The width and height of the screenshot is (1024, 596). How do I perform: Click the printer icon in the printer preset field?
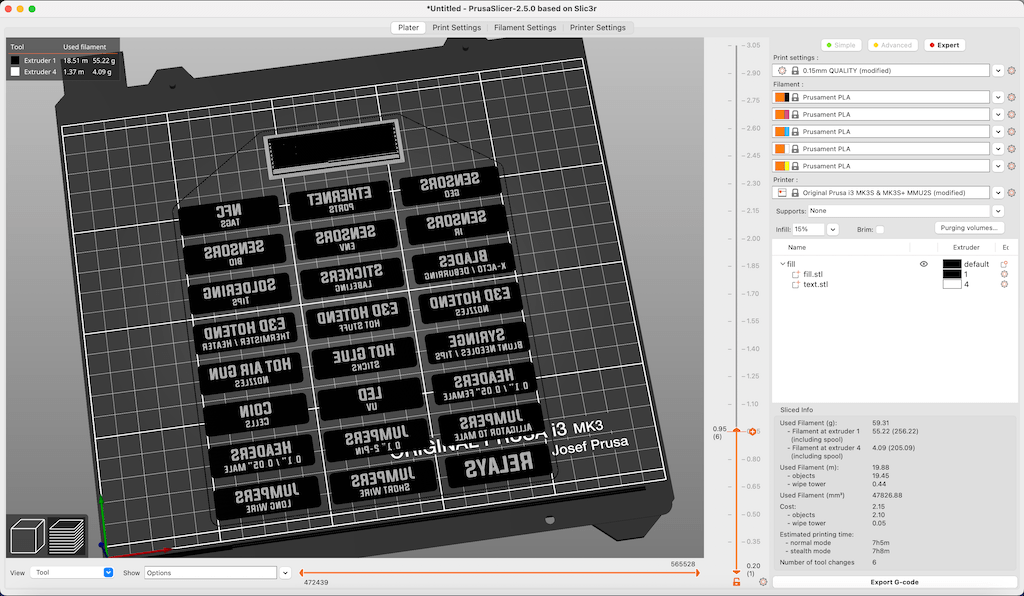(782, 193)
